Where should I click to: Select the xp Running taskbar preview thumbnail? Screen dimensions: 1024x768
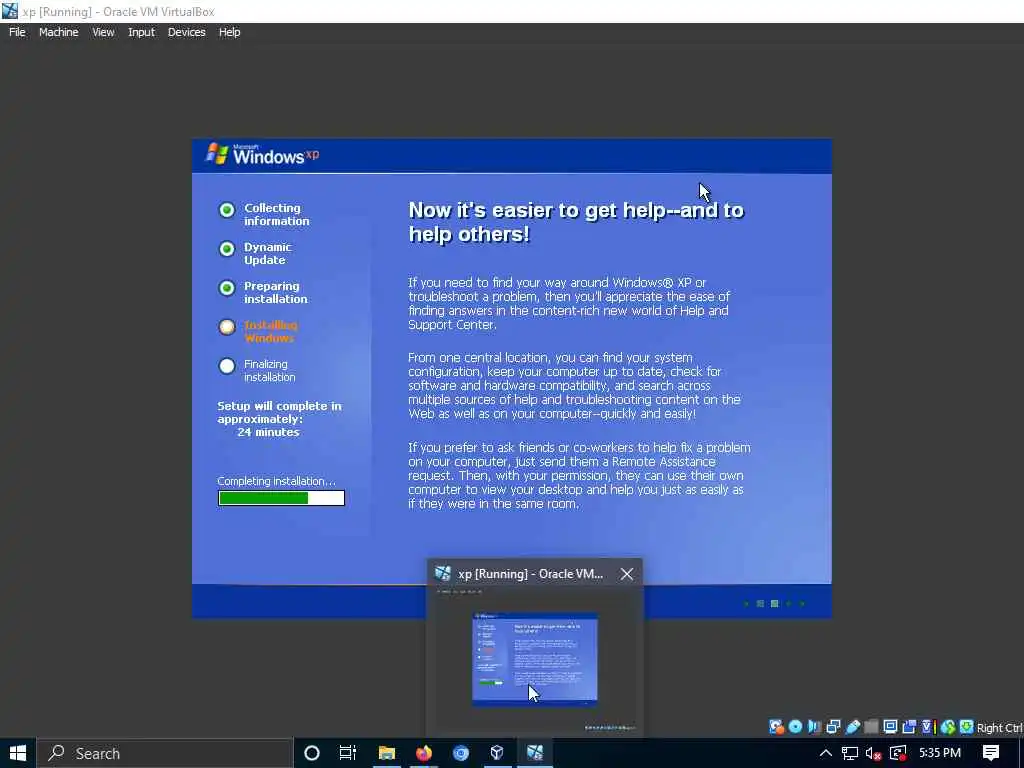tap(534, 658)
